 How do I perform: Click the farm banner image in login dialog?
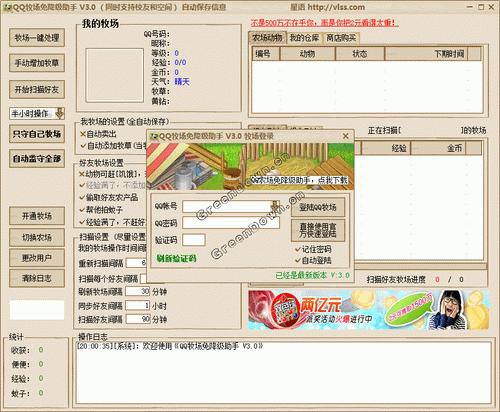click(250, 167)
